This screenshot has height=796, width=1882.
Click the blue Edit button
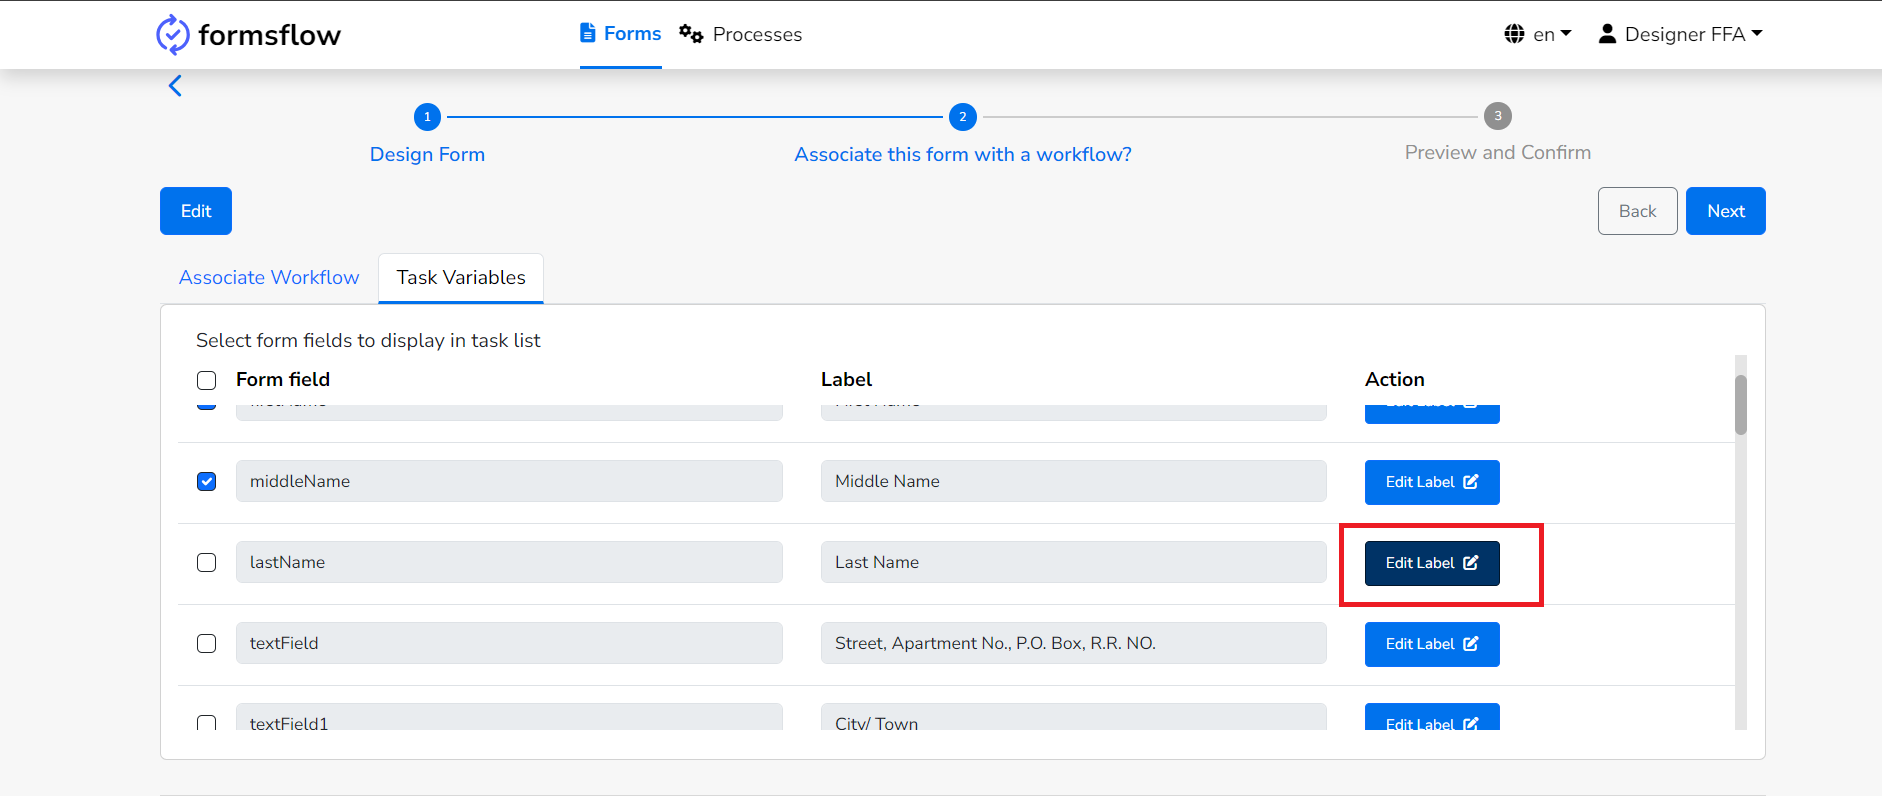click(196, 211)
